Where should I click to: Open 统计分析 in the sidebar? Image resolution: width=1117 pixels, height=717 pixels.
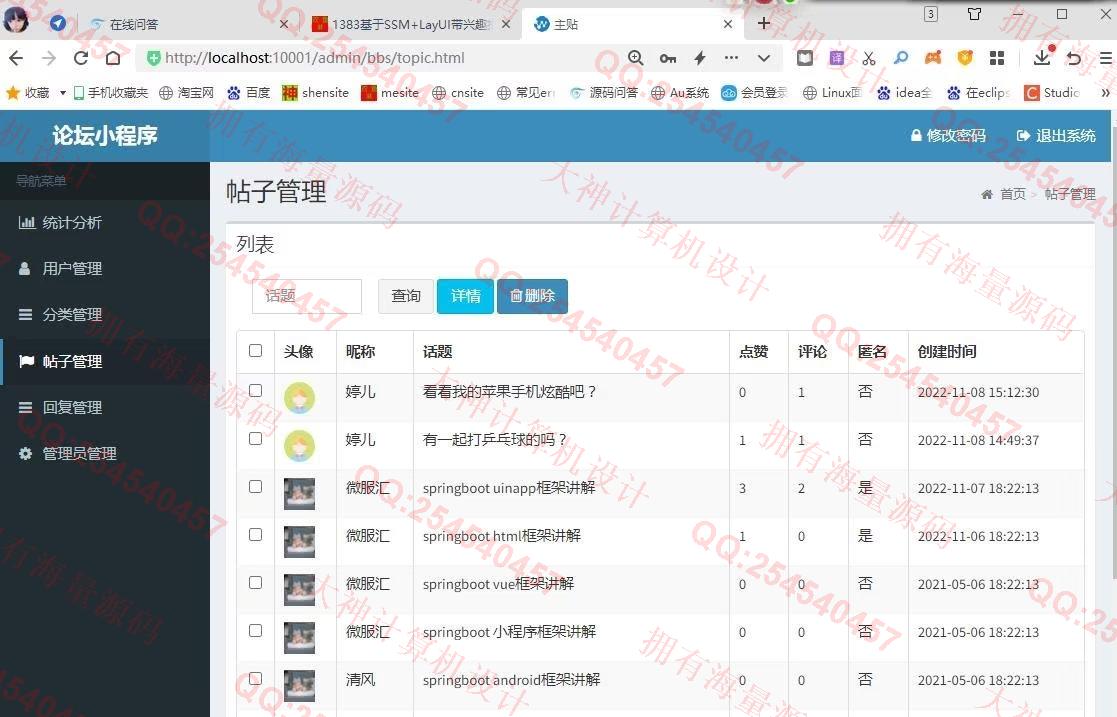(105, 222)
